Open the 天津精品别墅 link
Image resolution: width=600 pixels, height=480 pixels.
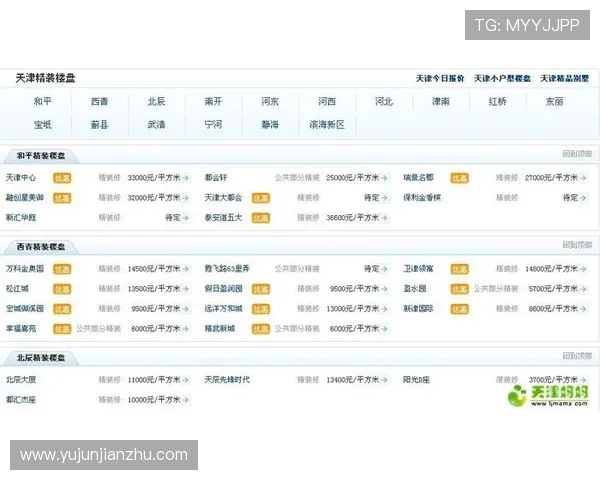click(x=565, y=78)
